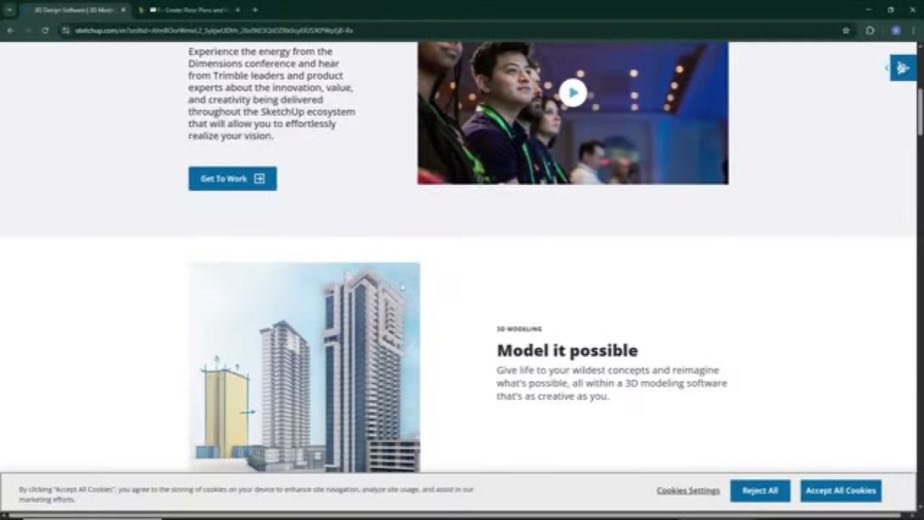Open the browser extensions puzzle icon
Image resolution: width=924 pixels, height=520 pixels.
point(870,30)
